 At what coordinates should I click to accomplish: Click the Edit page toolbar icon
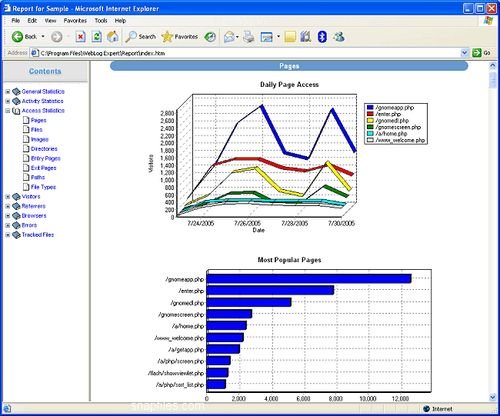pyautogui.click(x=266, y=37)
